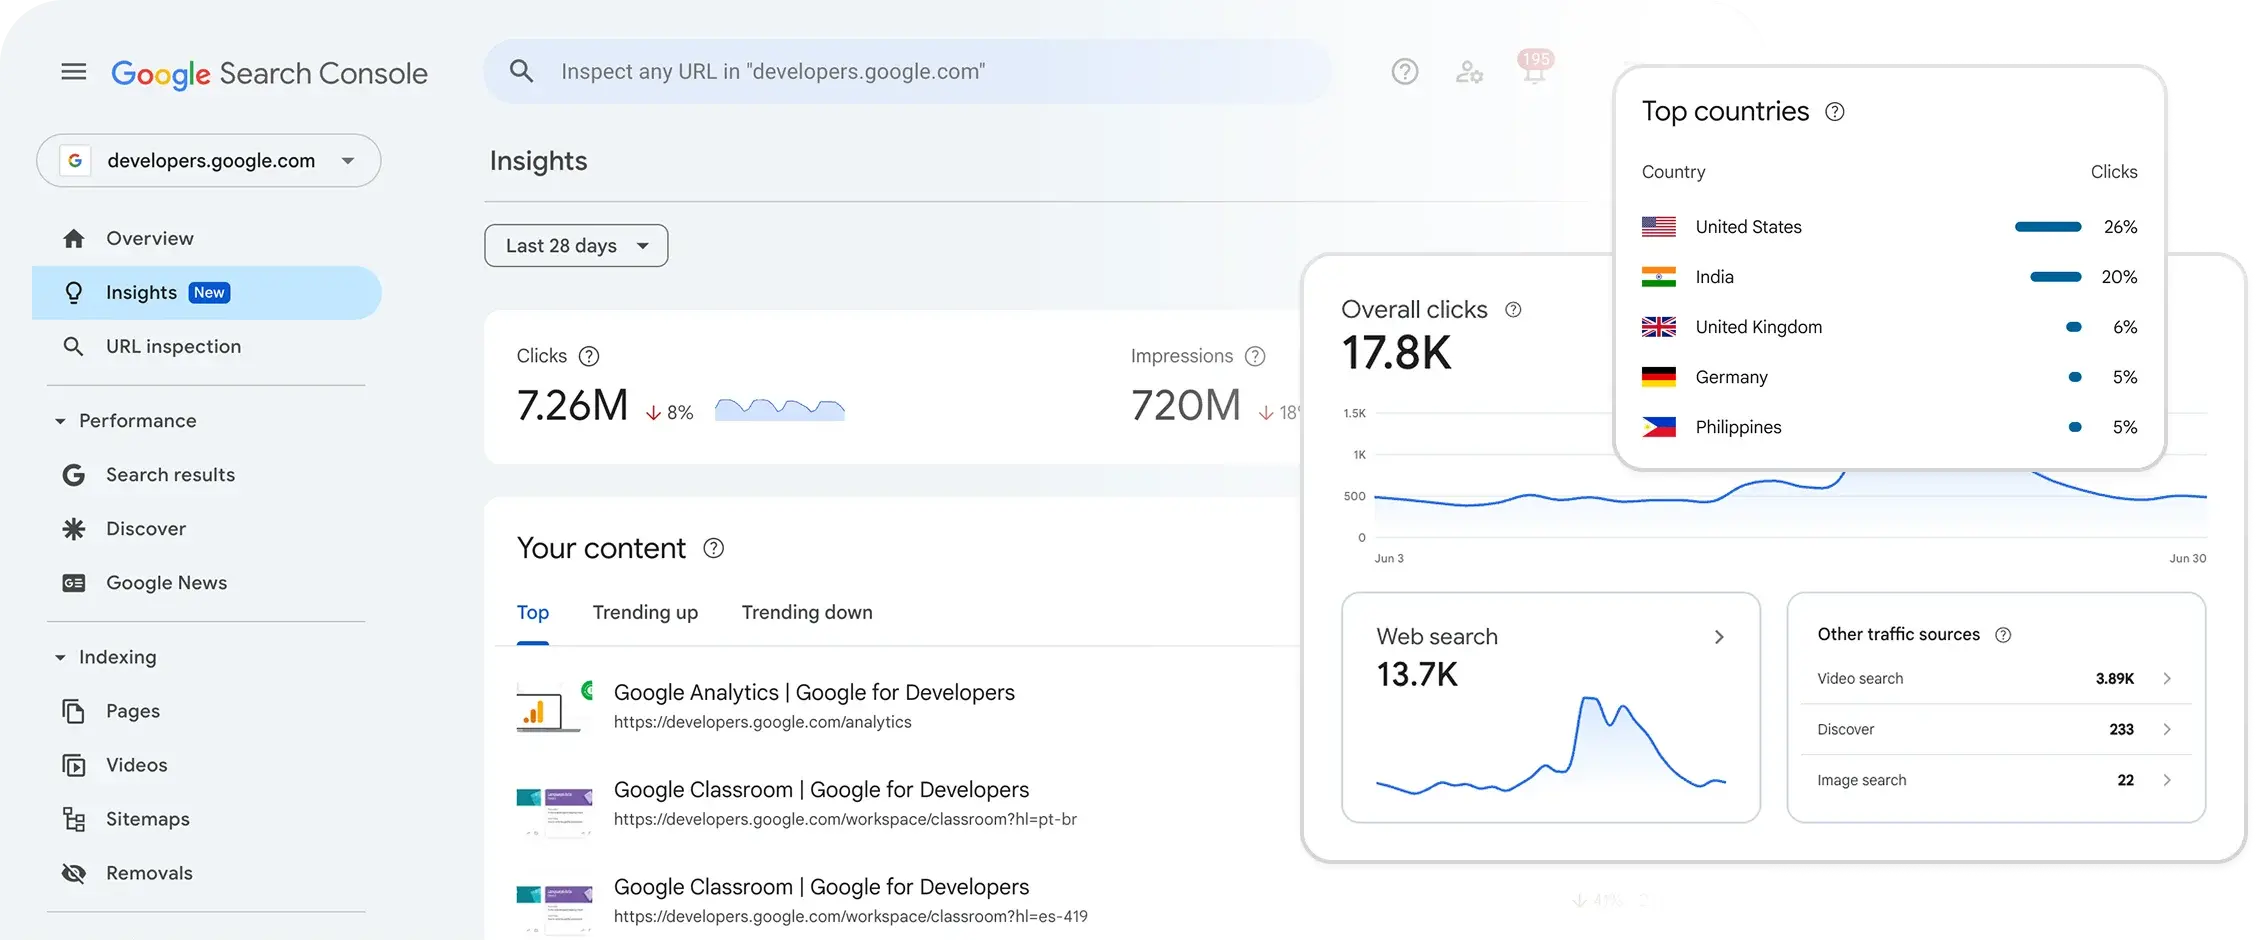Click the Removals hidden-eye icon

coord(73,873)
